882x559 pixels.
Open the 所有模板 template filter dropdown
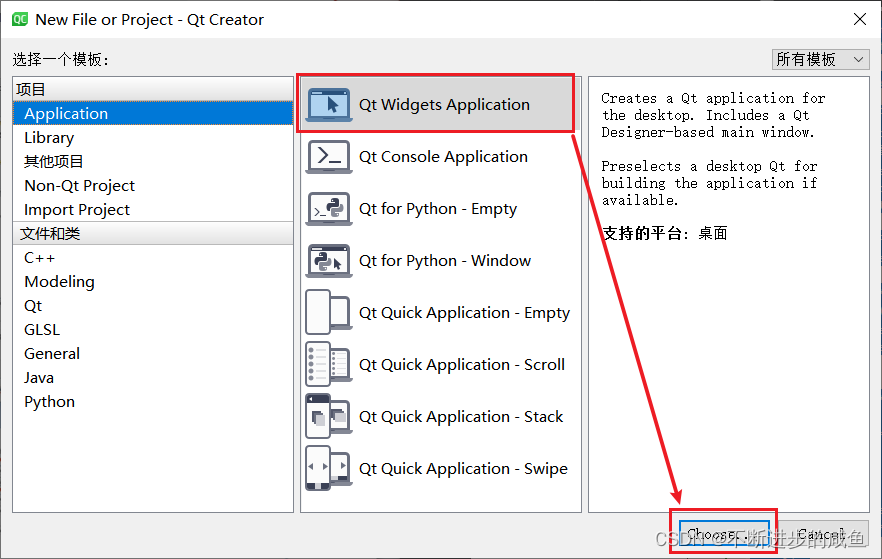point(821,59)
